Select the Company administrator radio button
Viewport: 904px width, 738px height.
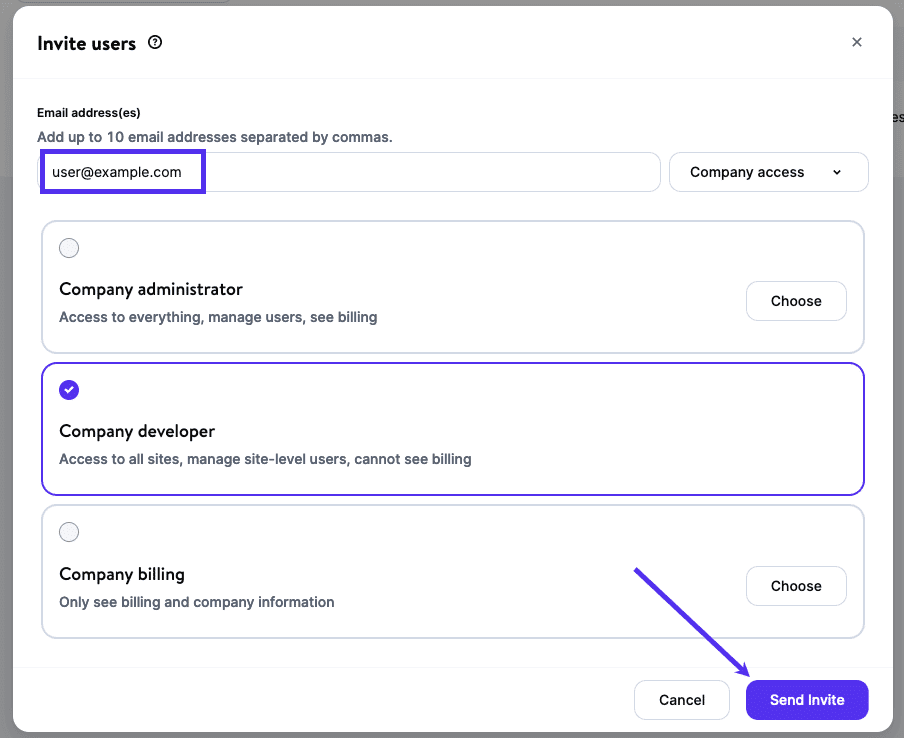pyautogui.click(x=69, y=248)
